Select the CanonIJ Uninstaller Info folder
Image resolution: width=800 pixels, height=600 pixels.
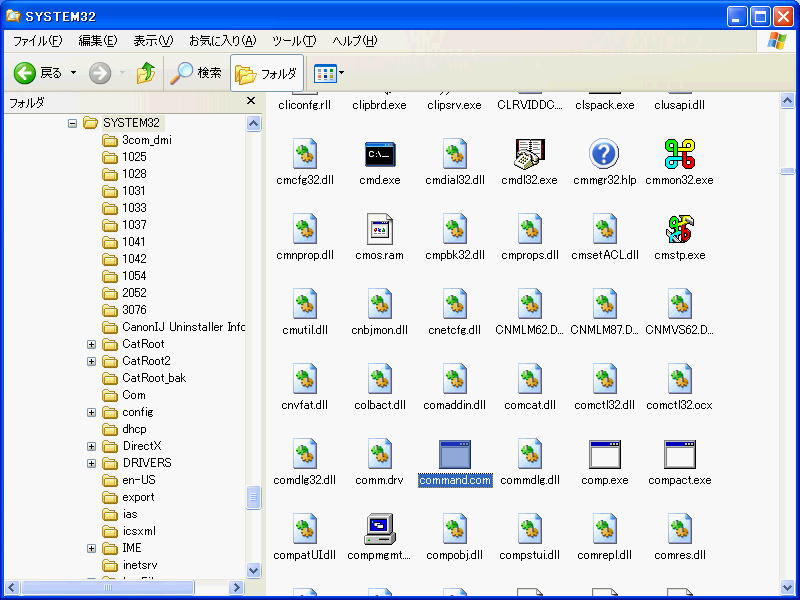173,327
